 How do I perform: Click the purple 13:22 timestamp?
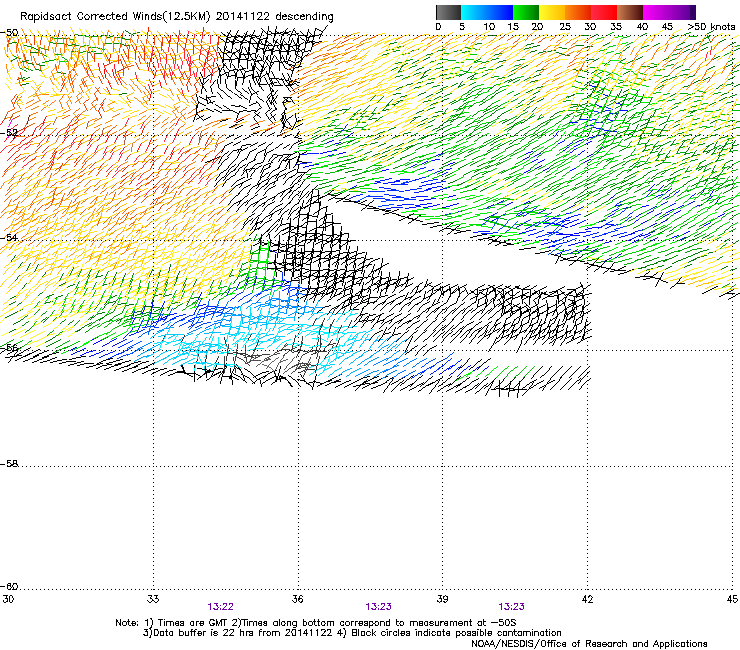220,607
